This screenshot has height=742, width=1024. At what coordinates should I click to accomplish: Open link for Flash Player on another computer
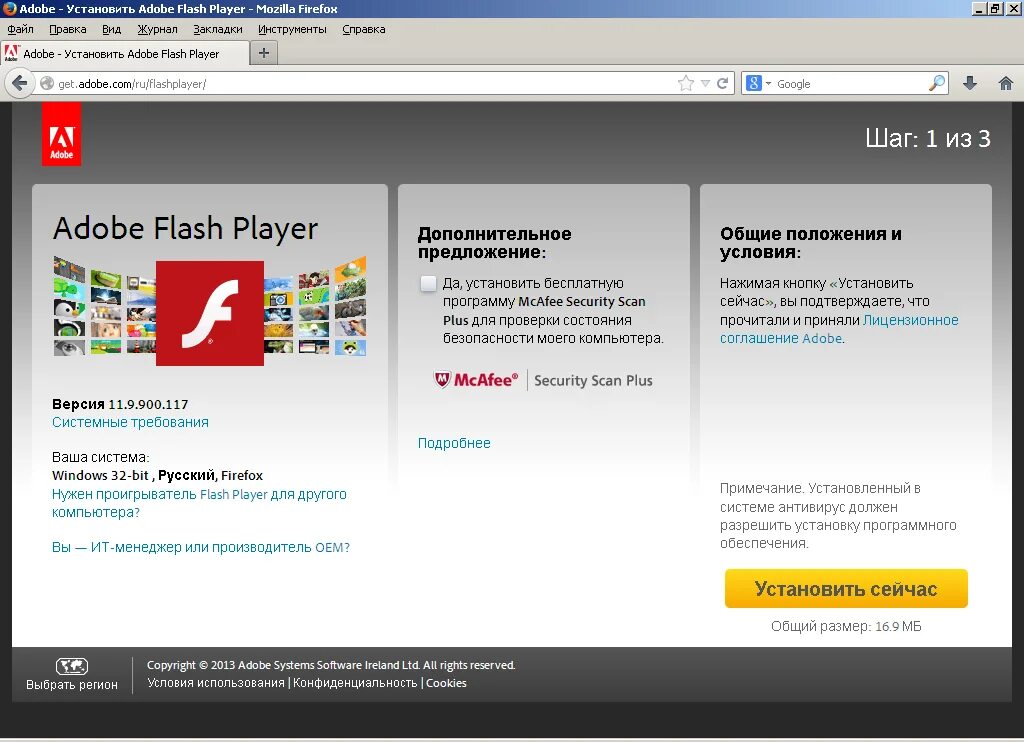coord(199,503)
